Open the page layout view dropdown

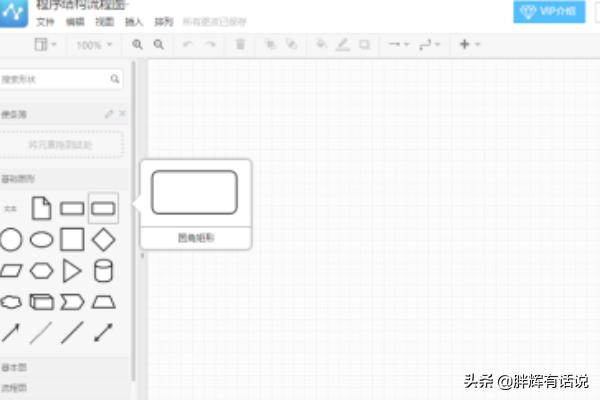[45, 44]
